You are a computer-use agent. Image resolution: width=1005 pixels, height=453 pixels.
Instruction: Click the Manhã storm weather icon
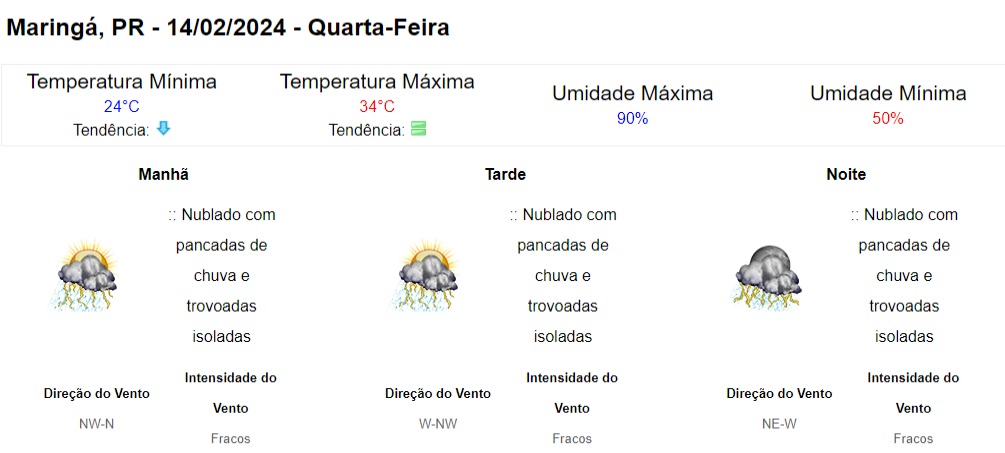[x=83, y=277]
